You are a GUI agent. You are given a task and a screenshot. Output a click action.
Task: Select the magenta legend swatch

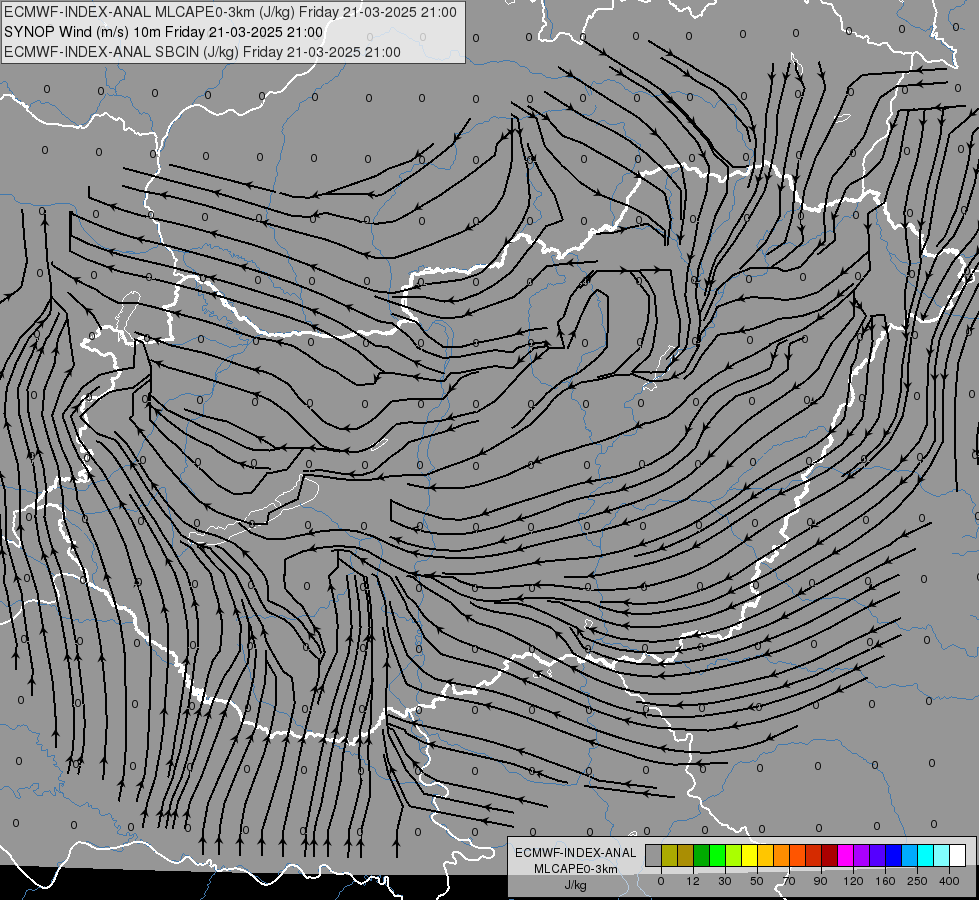845,855
